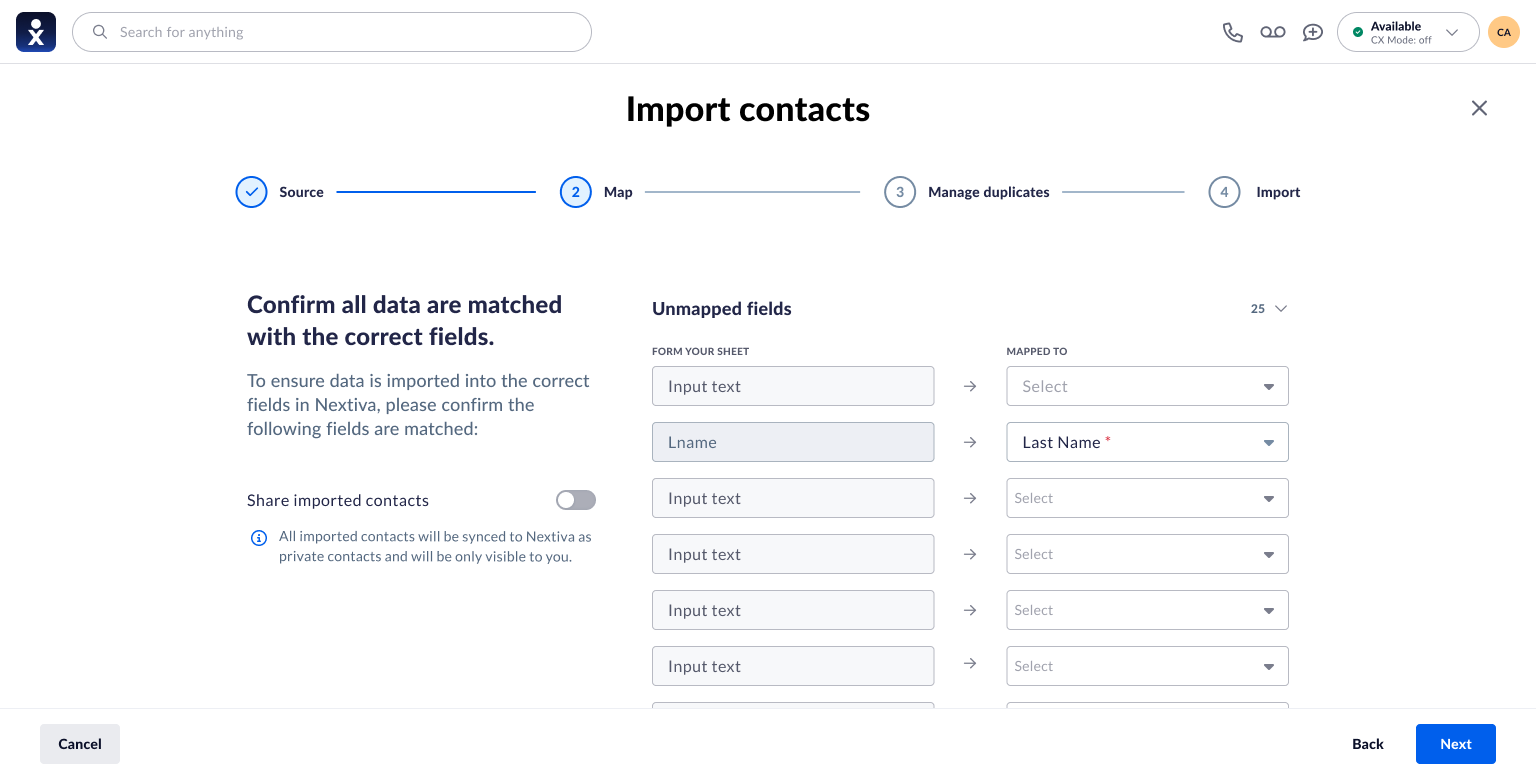
Task: Click the info icon beside private contacts note
Action: [x=259, y=538]
